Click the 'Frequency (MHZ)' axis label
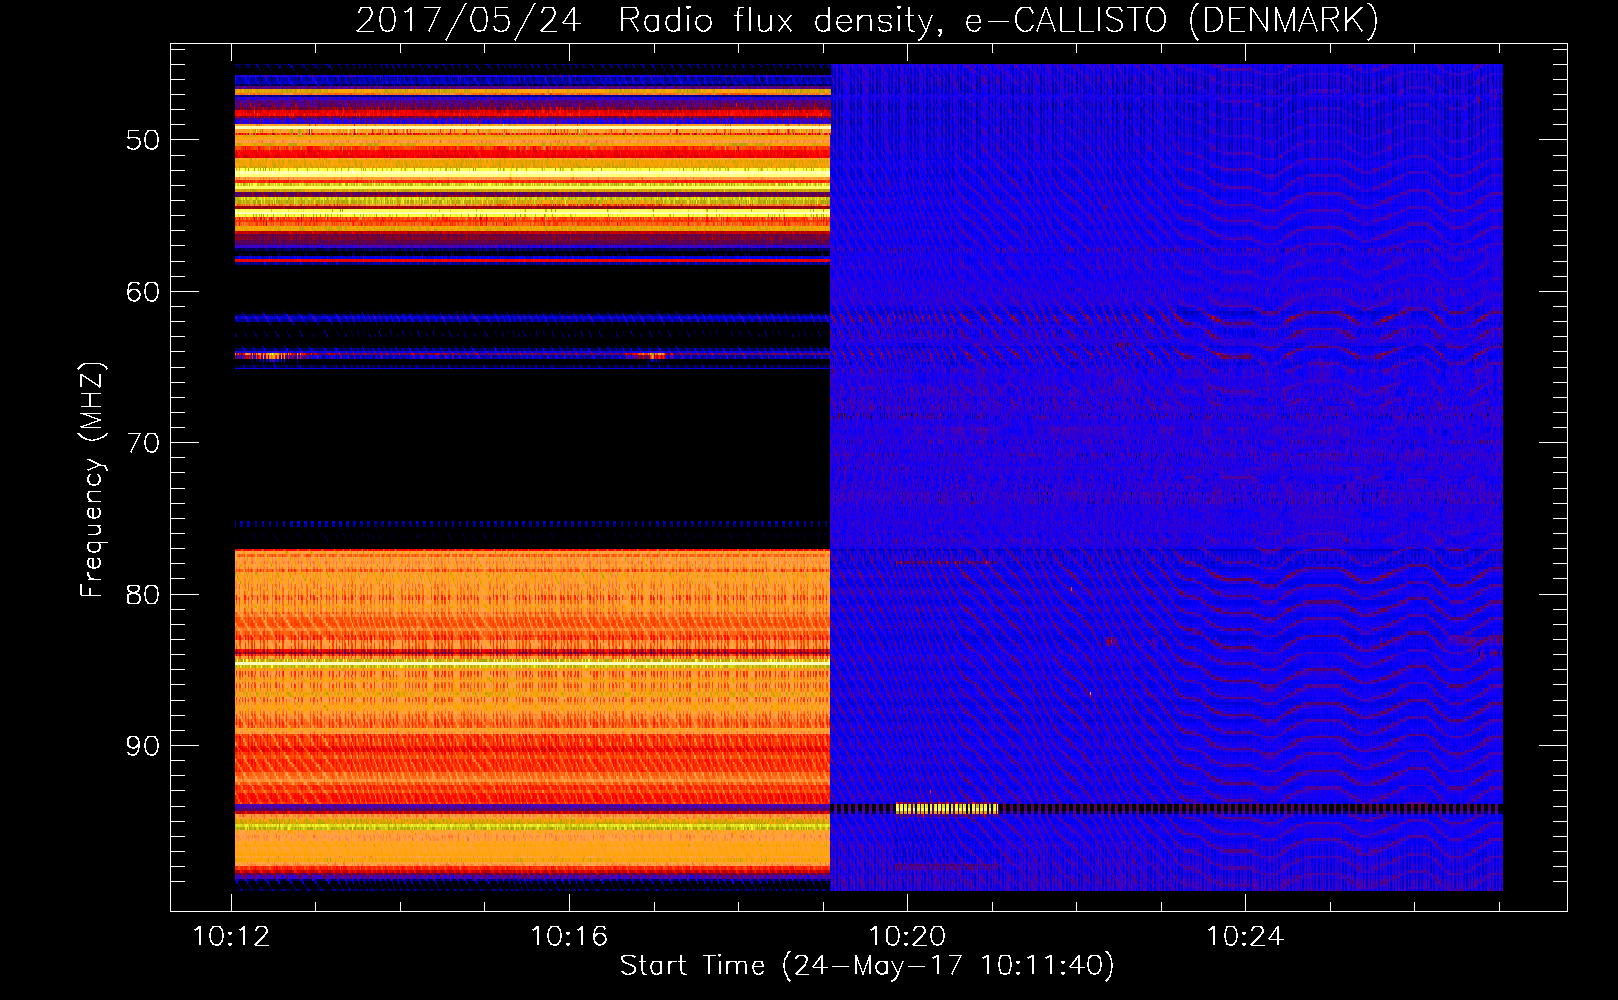Image resolution: width=1618 pixels, height=1000 pixels. [92, 480]
